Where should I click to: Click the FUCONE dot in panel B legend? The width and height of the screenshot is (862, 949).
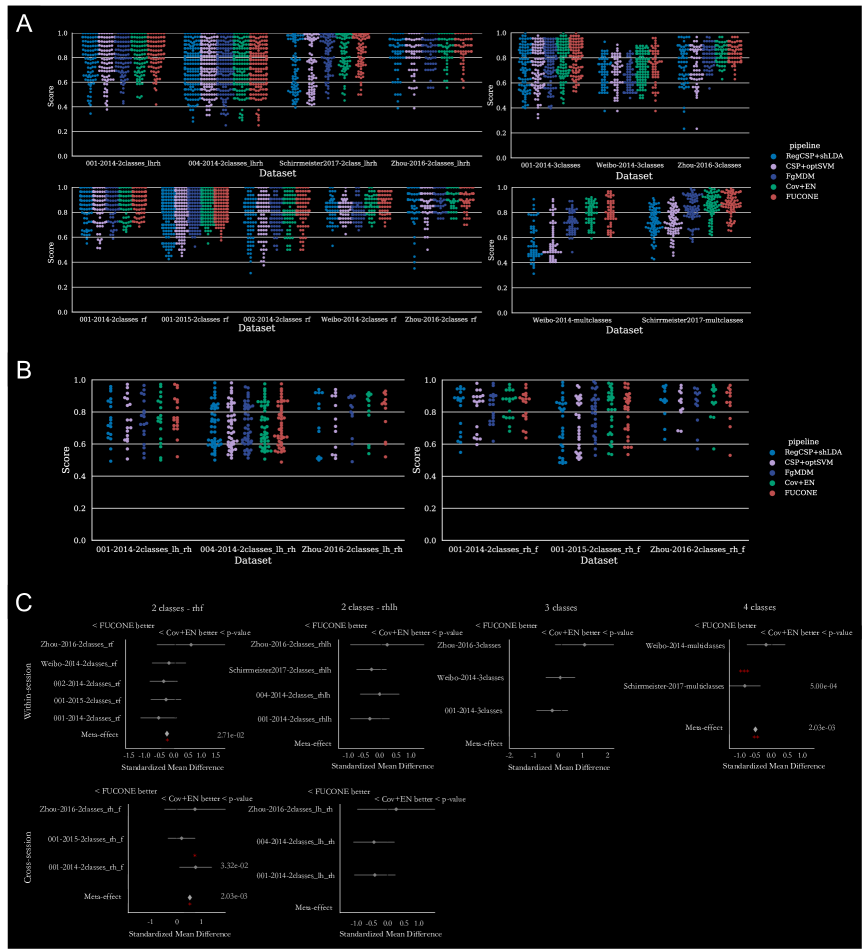(x=772, y=493)
